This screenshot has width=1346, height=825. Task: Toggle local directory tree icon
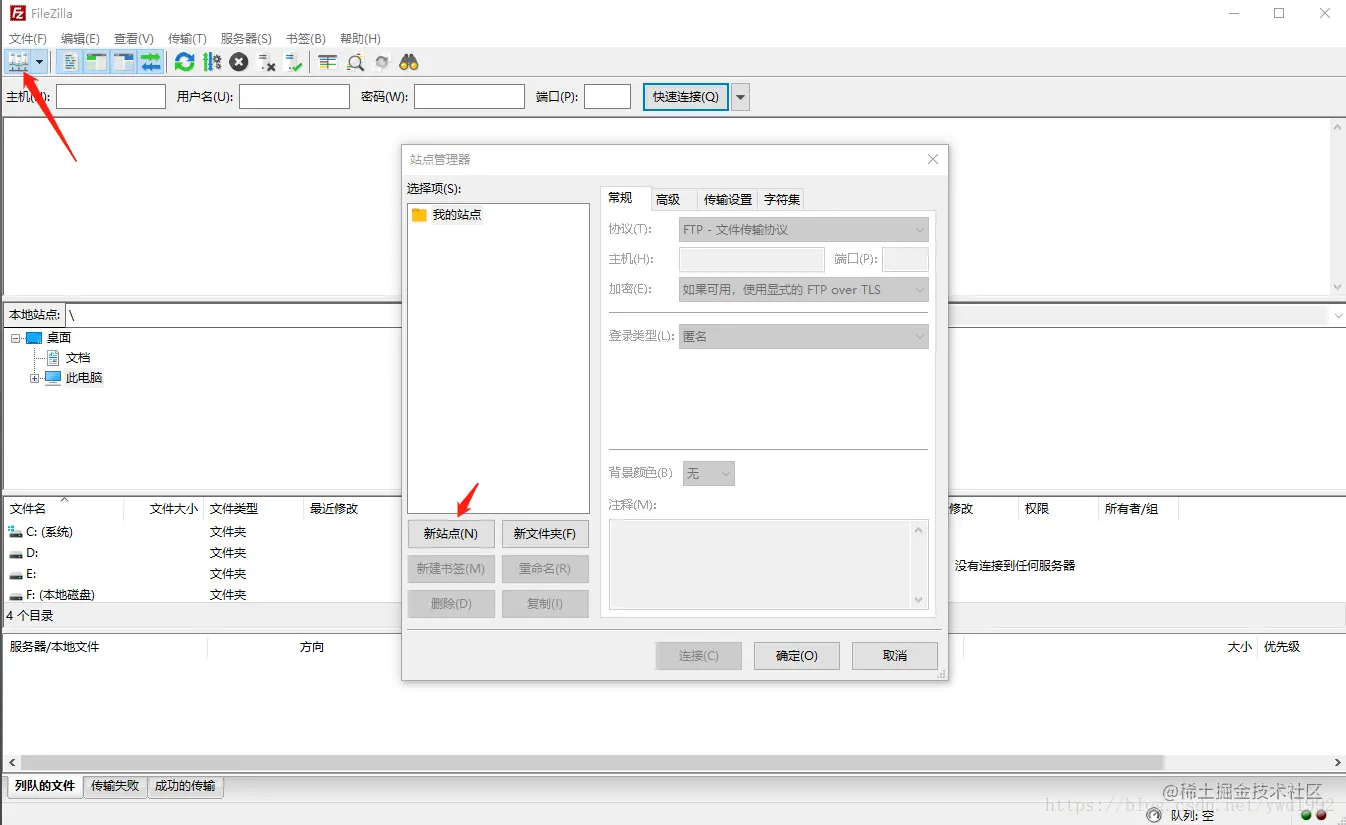[96, 62]
